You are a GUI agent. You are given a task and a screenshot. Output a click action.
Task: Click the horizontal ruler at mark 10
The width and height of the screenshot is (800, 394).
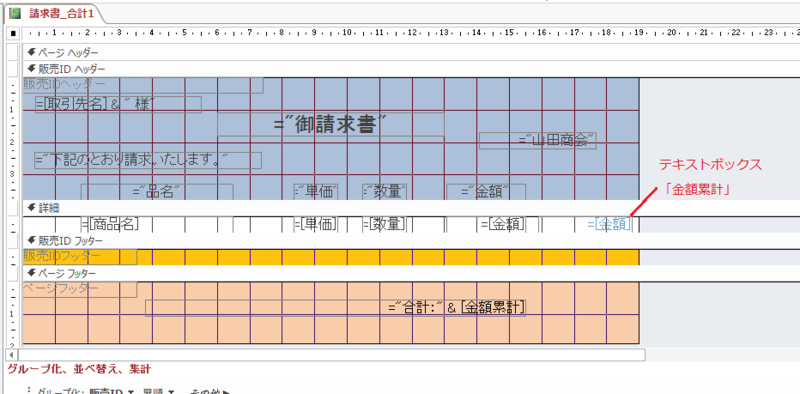pyautogui.click(x=347, y=33)
